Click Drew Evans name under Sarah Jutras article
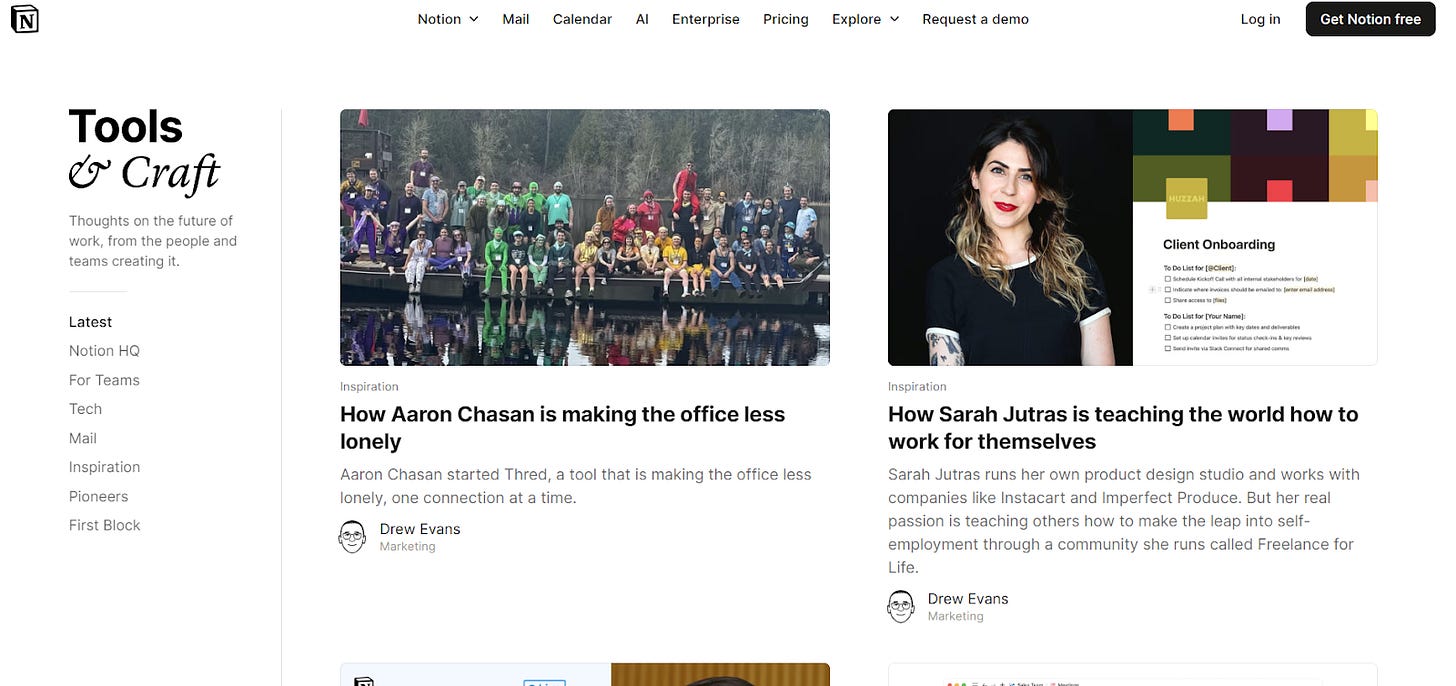The image size is (1456, 686). point(968,599)
